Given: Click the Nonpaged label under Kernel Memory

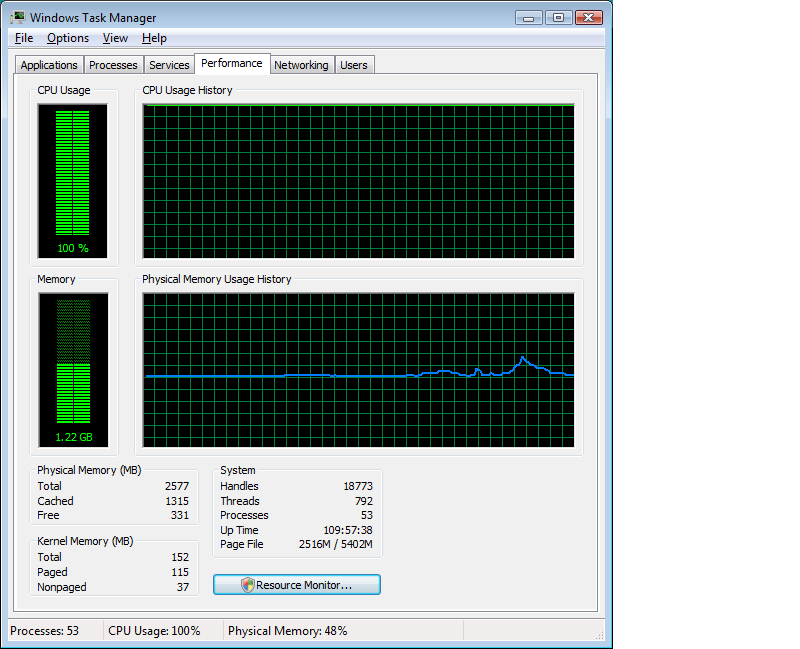Looking at the screenshot, I should coord(62,587).
